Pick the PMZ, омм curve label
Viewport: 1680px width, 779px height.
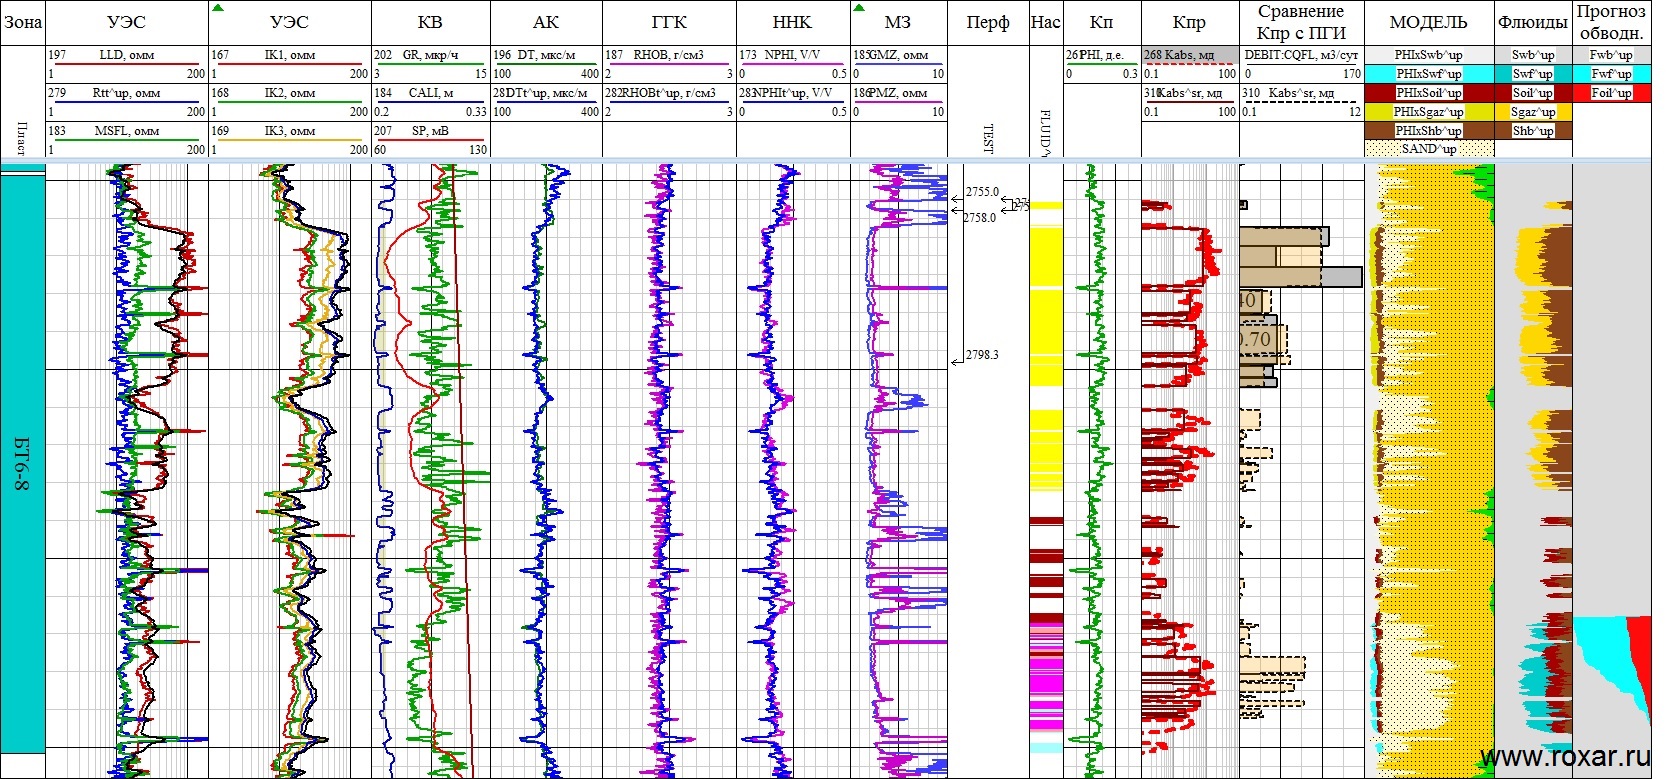click(900, 93)
